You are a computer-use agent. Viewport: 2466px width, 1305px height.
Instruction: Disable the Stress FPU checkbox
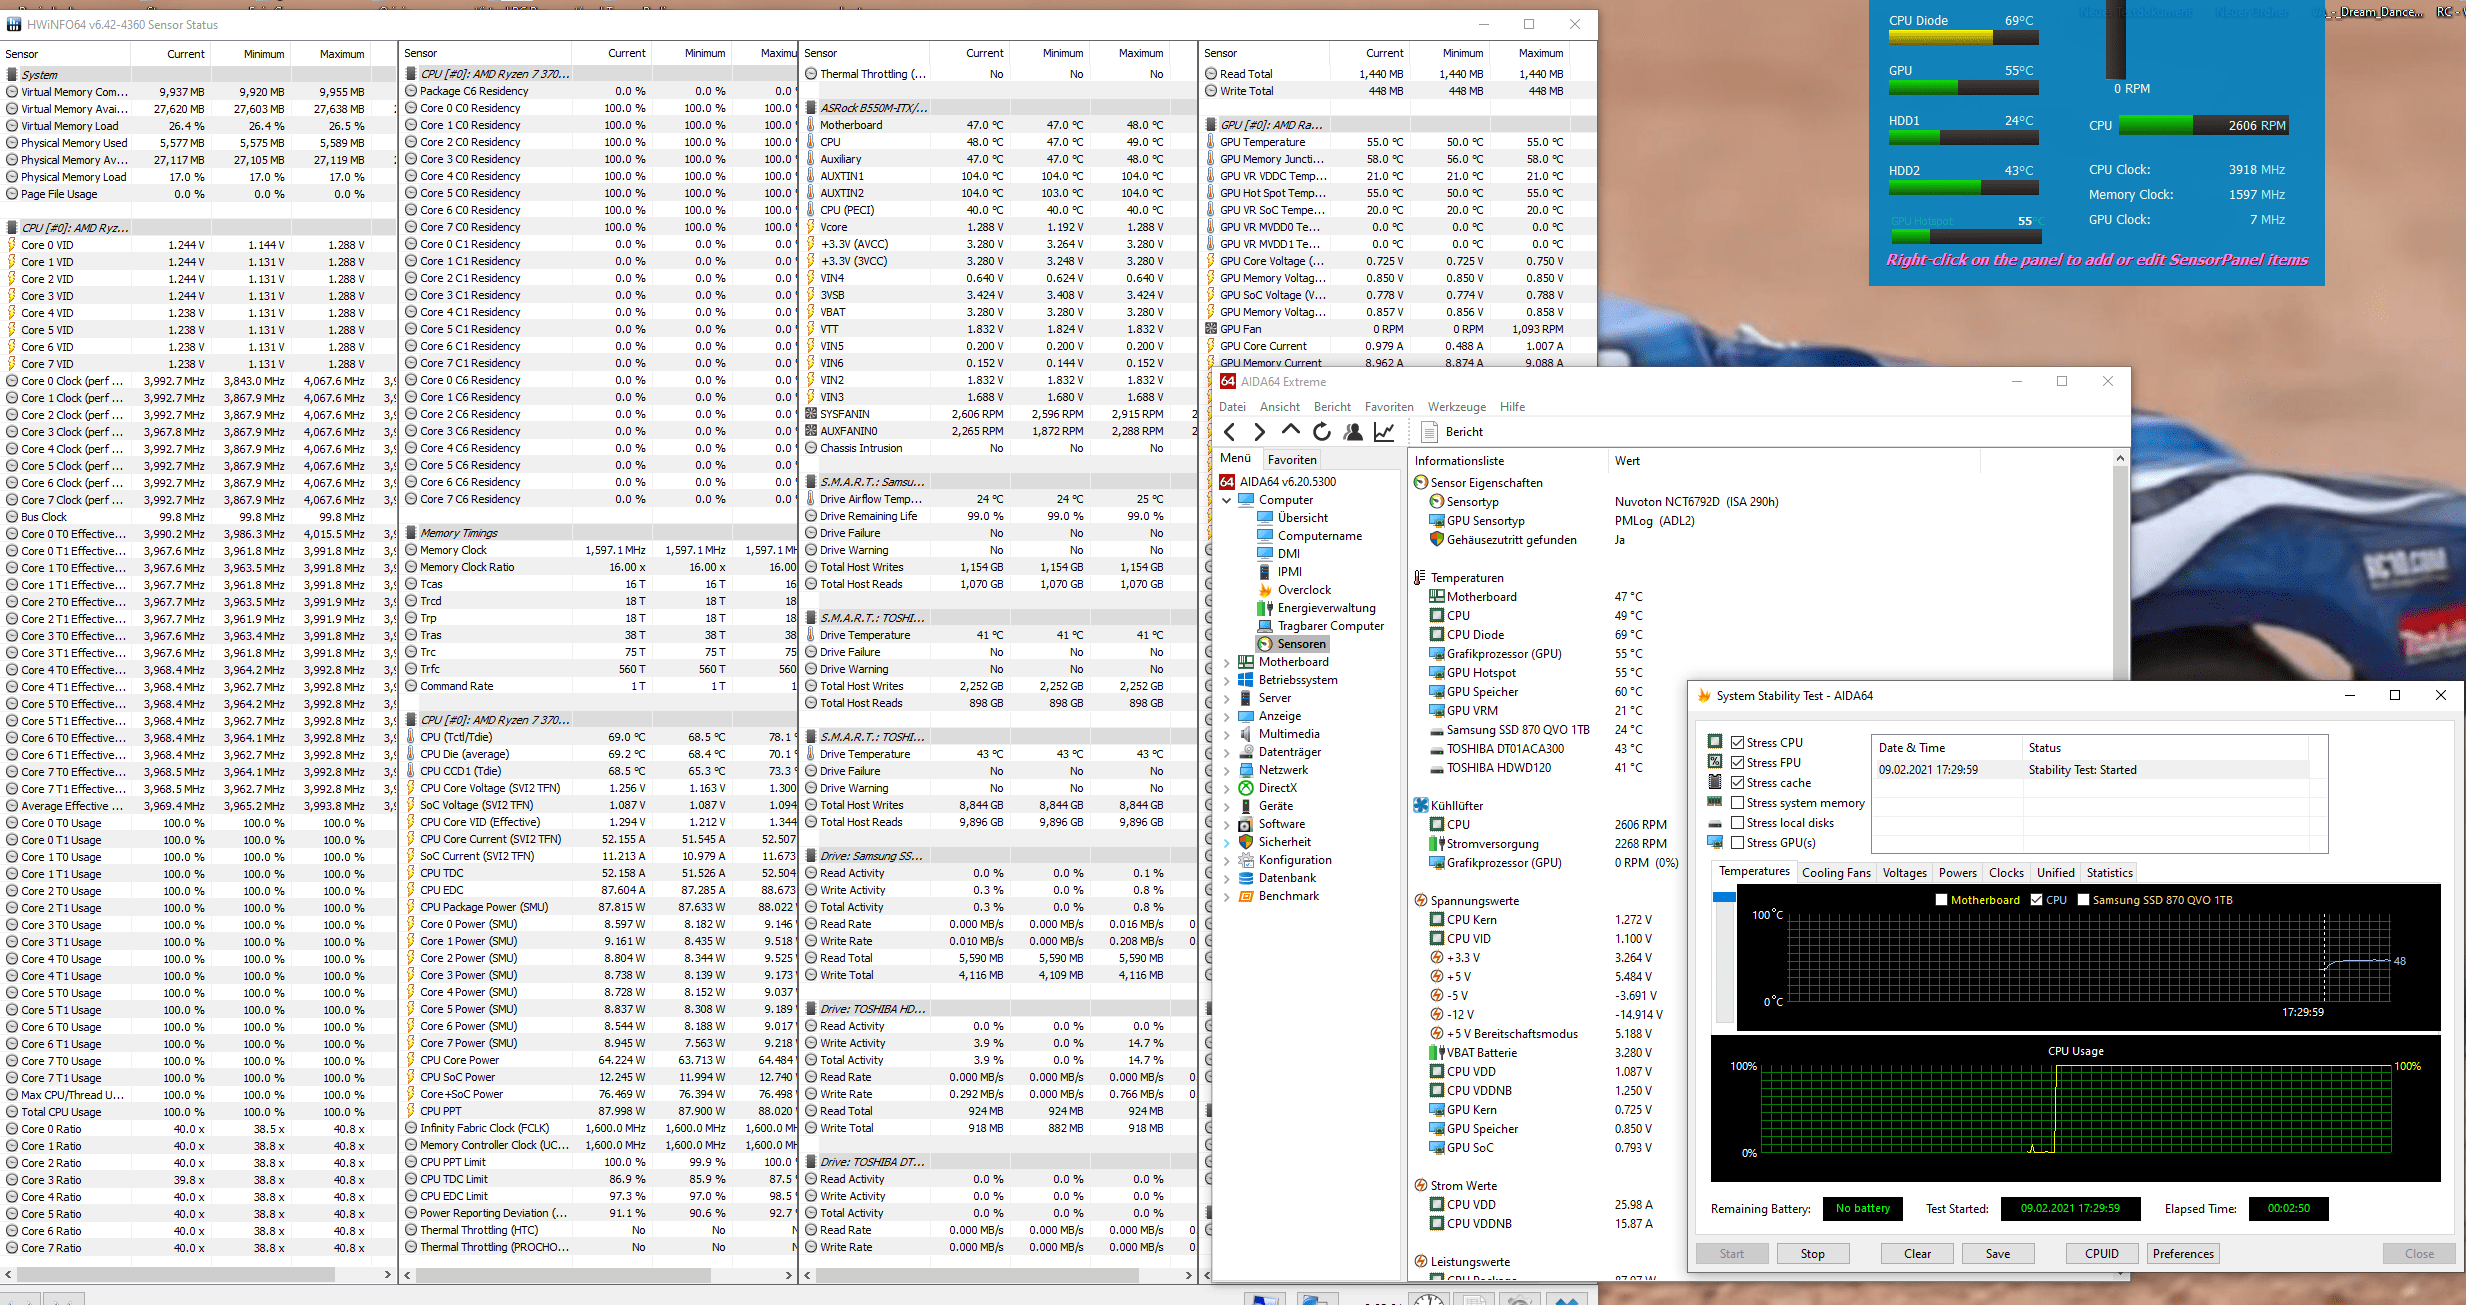tap(1738, 763)
